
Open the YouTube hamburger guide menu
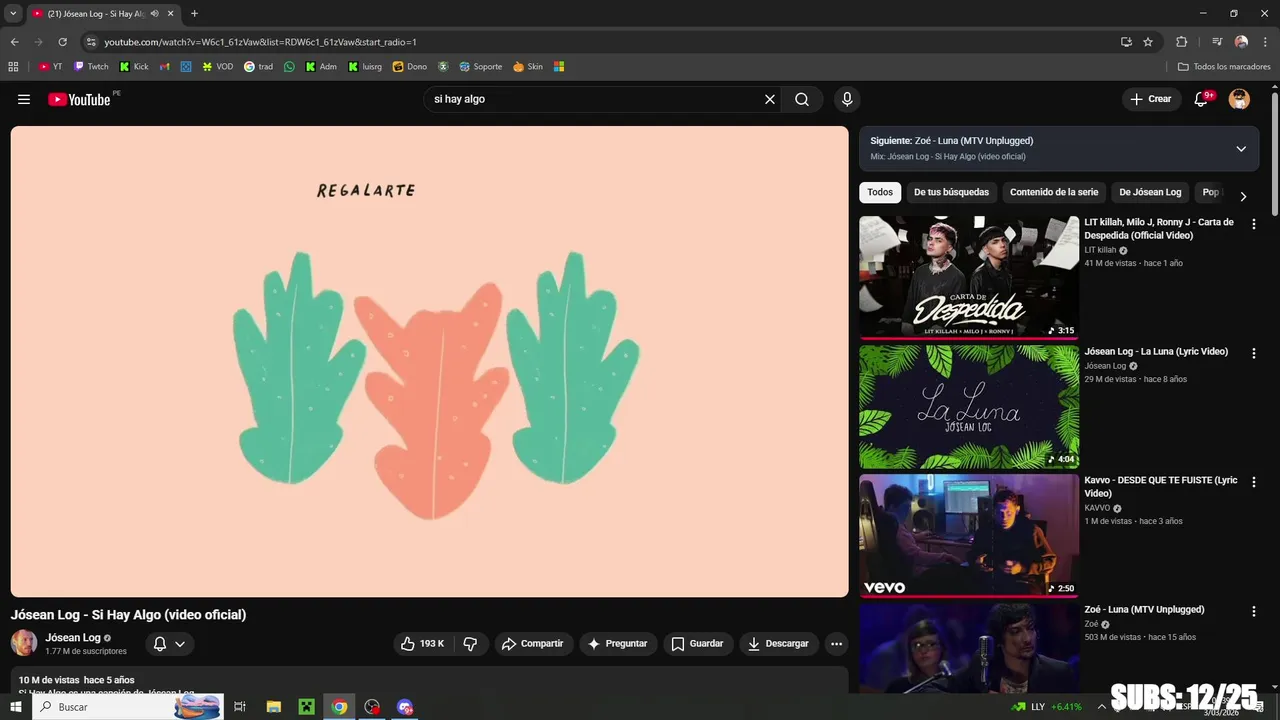[24, 99]
